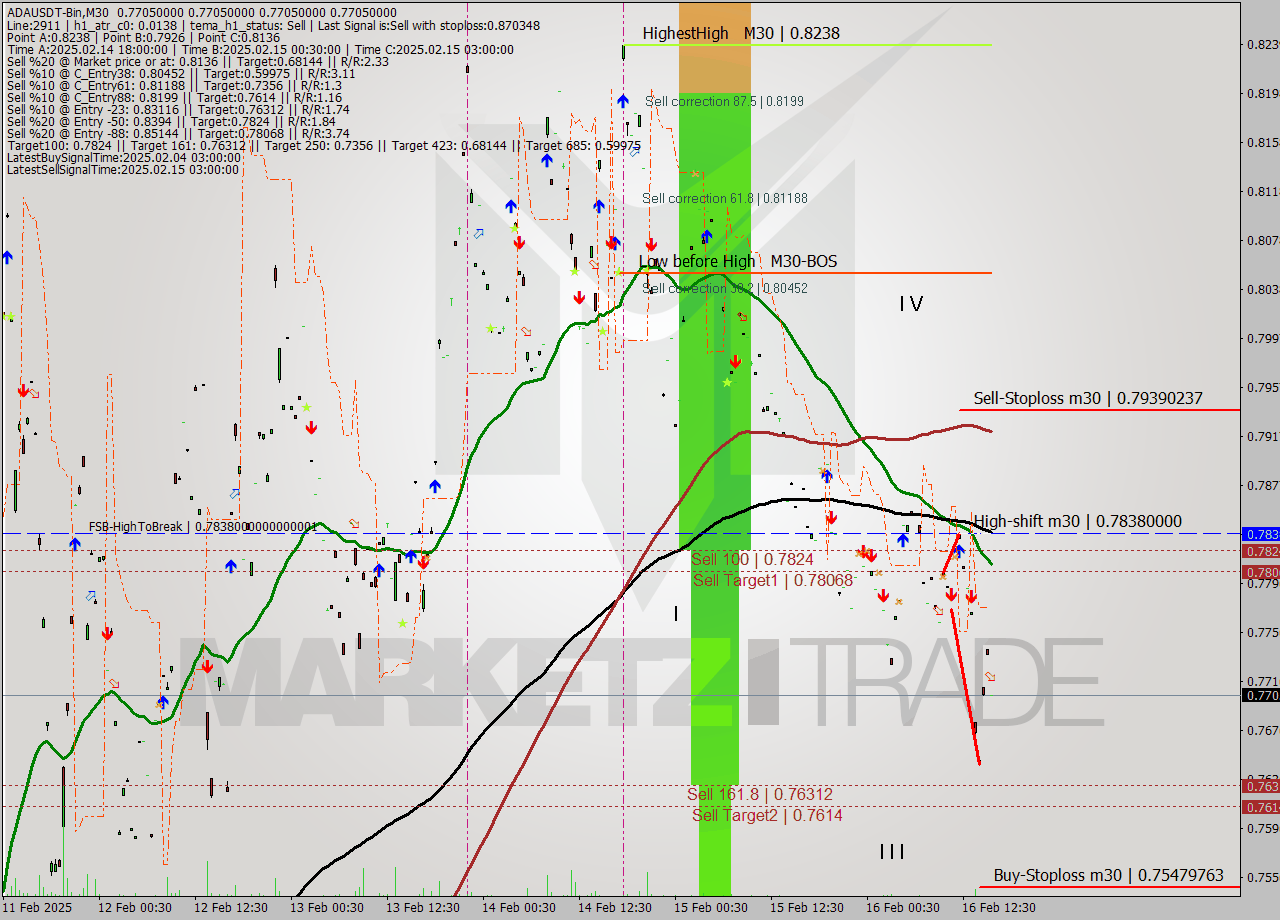Click the red down arrow near 15 Feb 12:30
The height and width of the screenshot is (920, 1280).
pos(830,519)
